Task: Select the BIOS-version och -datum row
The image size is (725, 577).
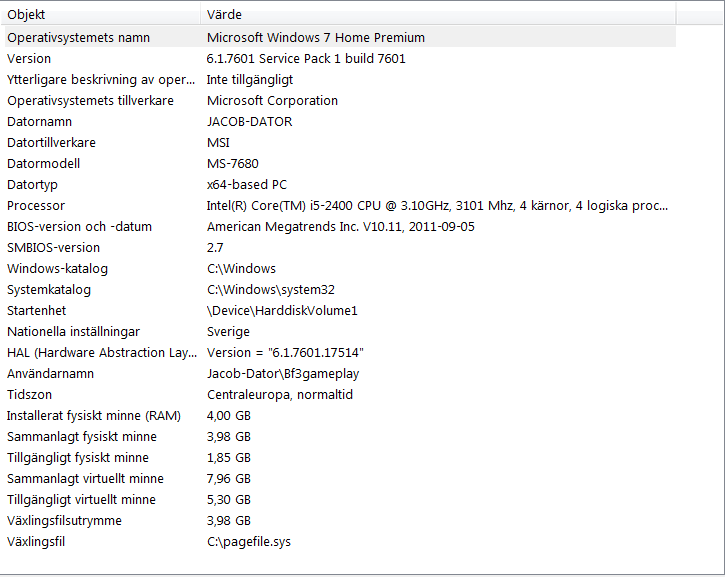Action: [79, 226]
